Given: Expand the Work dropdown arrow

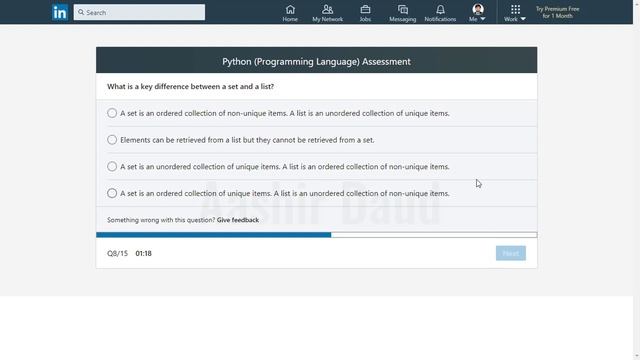Looking at the screenshot, I should coord(523,19).
